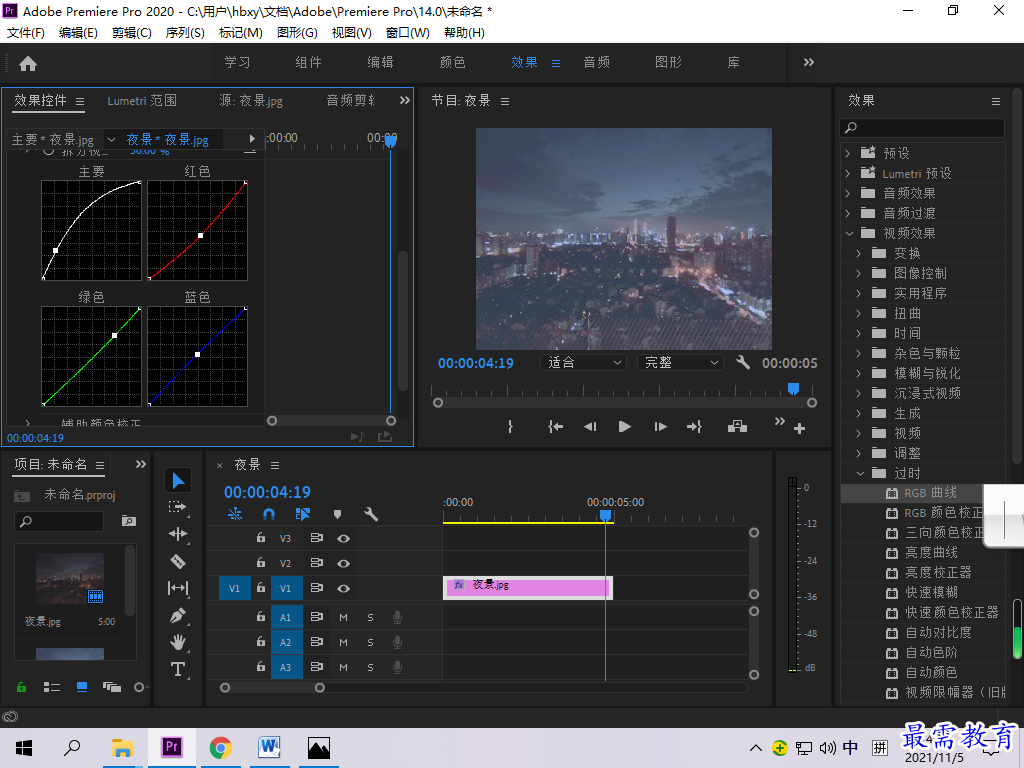The height and width of the screenshot is (768, 1024).
Task: Select the Slip tool
Action: point(178,588)
